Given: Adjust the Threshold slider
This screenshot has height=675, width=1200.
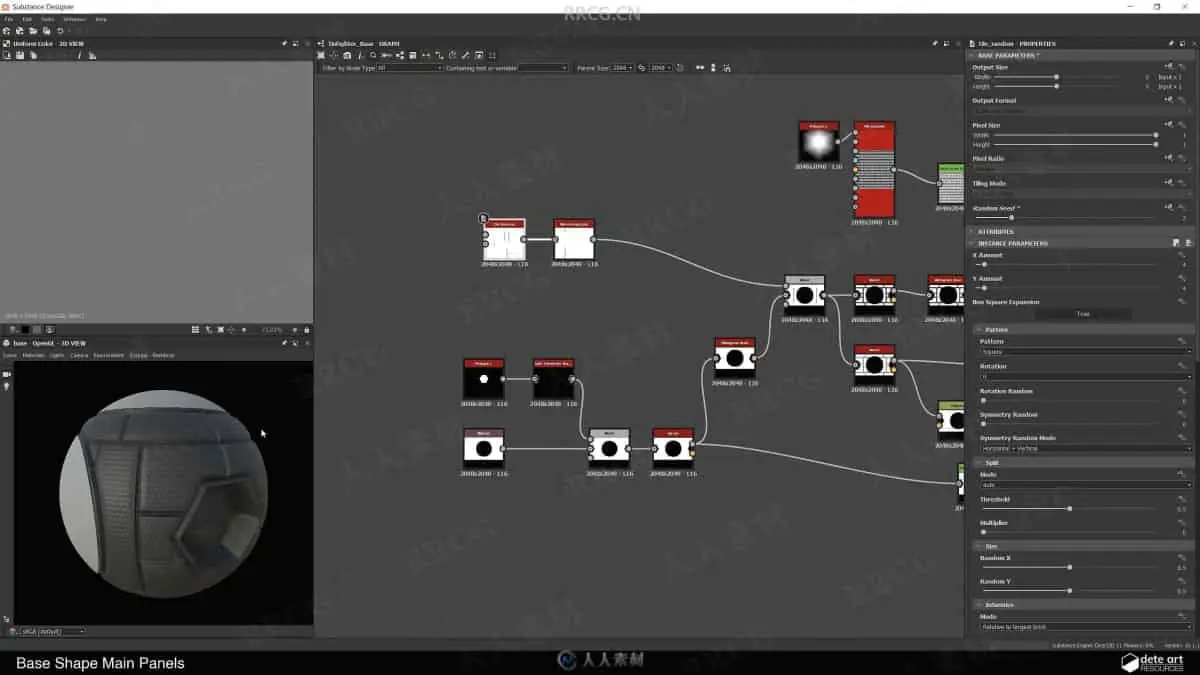Looking at the screenshot, I should point(1070,509).
